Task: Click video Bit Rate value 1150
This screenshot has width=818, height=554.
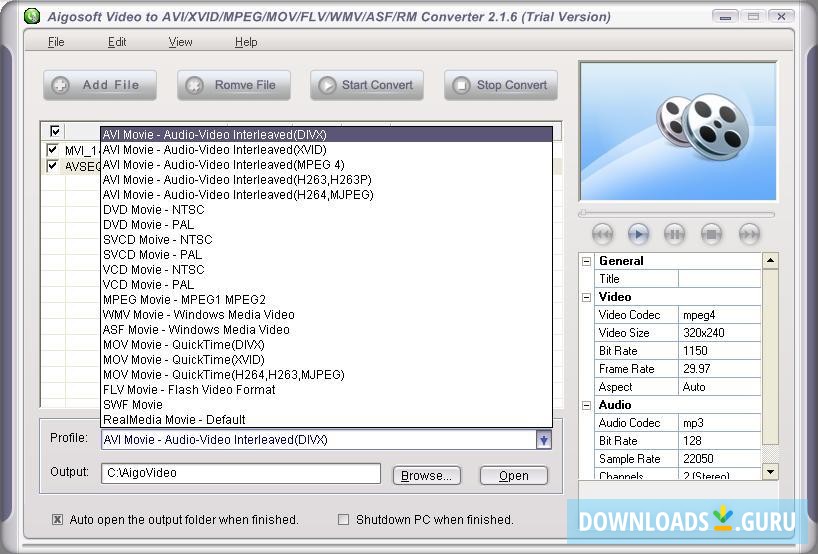Action: pos(719,351)
